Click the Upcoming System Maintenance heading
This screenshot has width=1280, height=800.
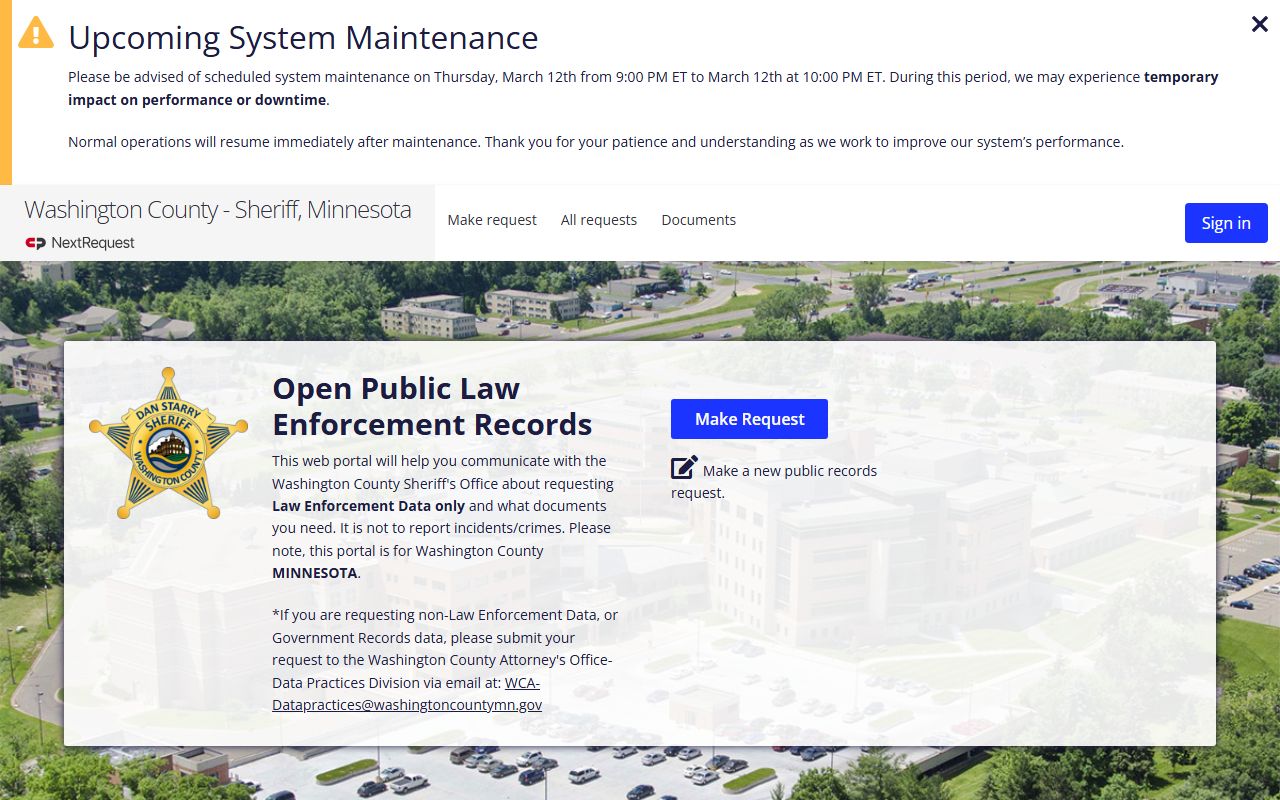click(x=303, y=38)
